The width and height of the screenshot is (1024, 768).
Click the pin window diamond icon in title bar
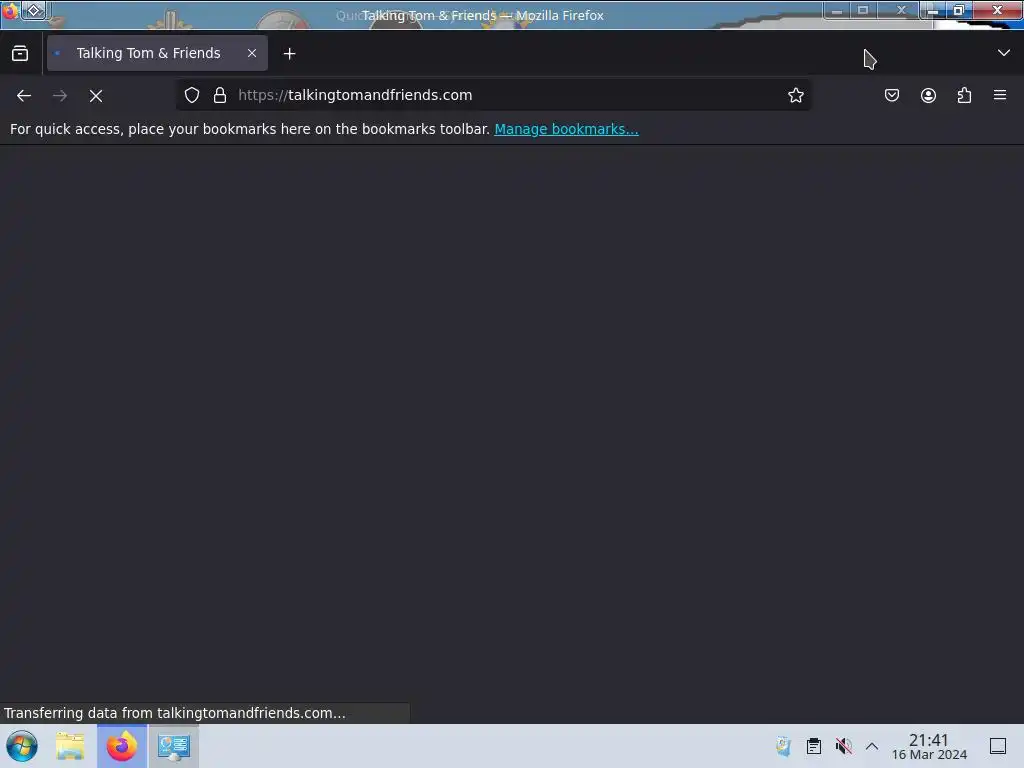[x=34, y=10]
